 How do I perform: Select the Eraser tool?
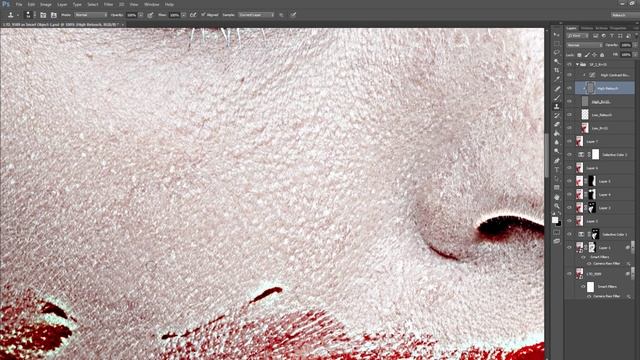[557, 124]
